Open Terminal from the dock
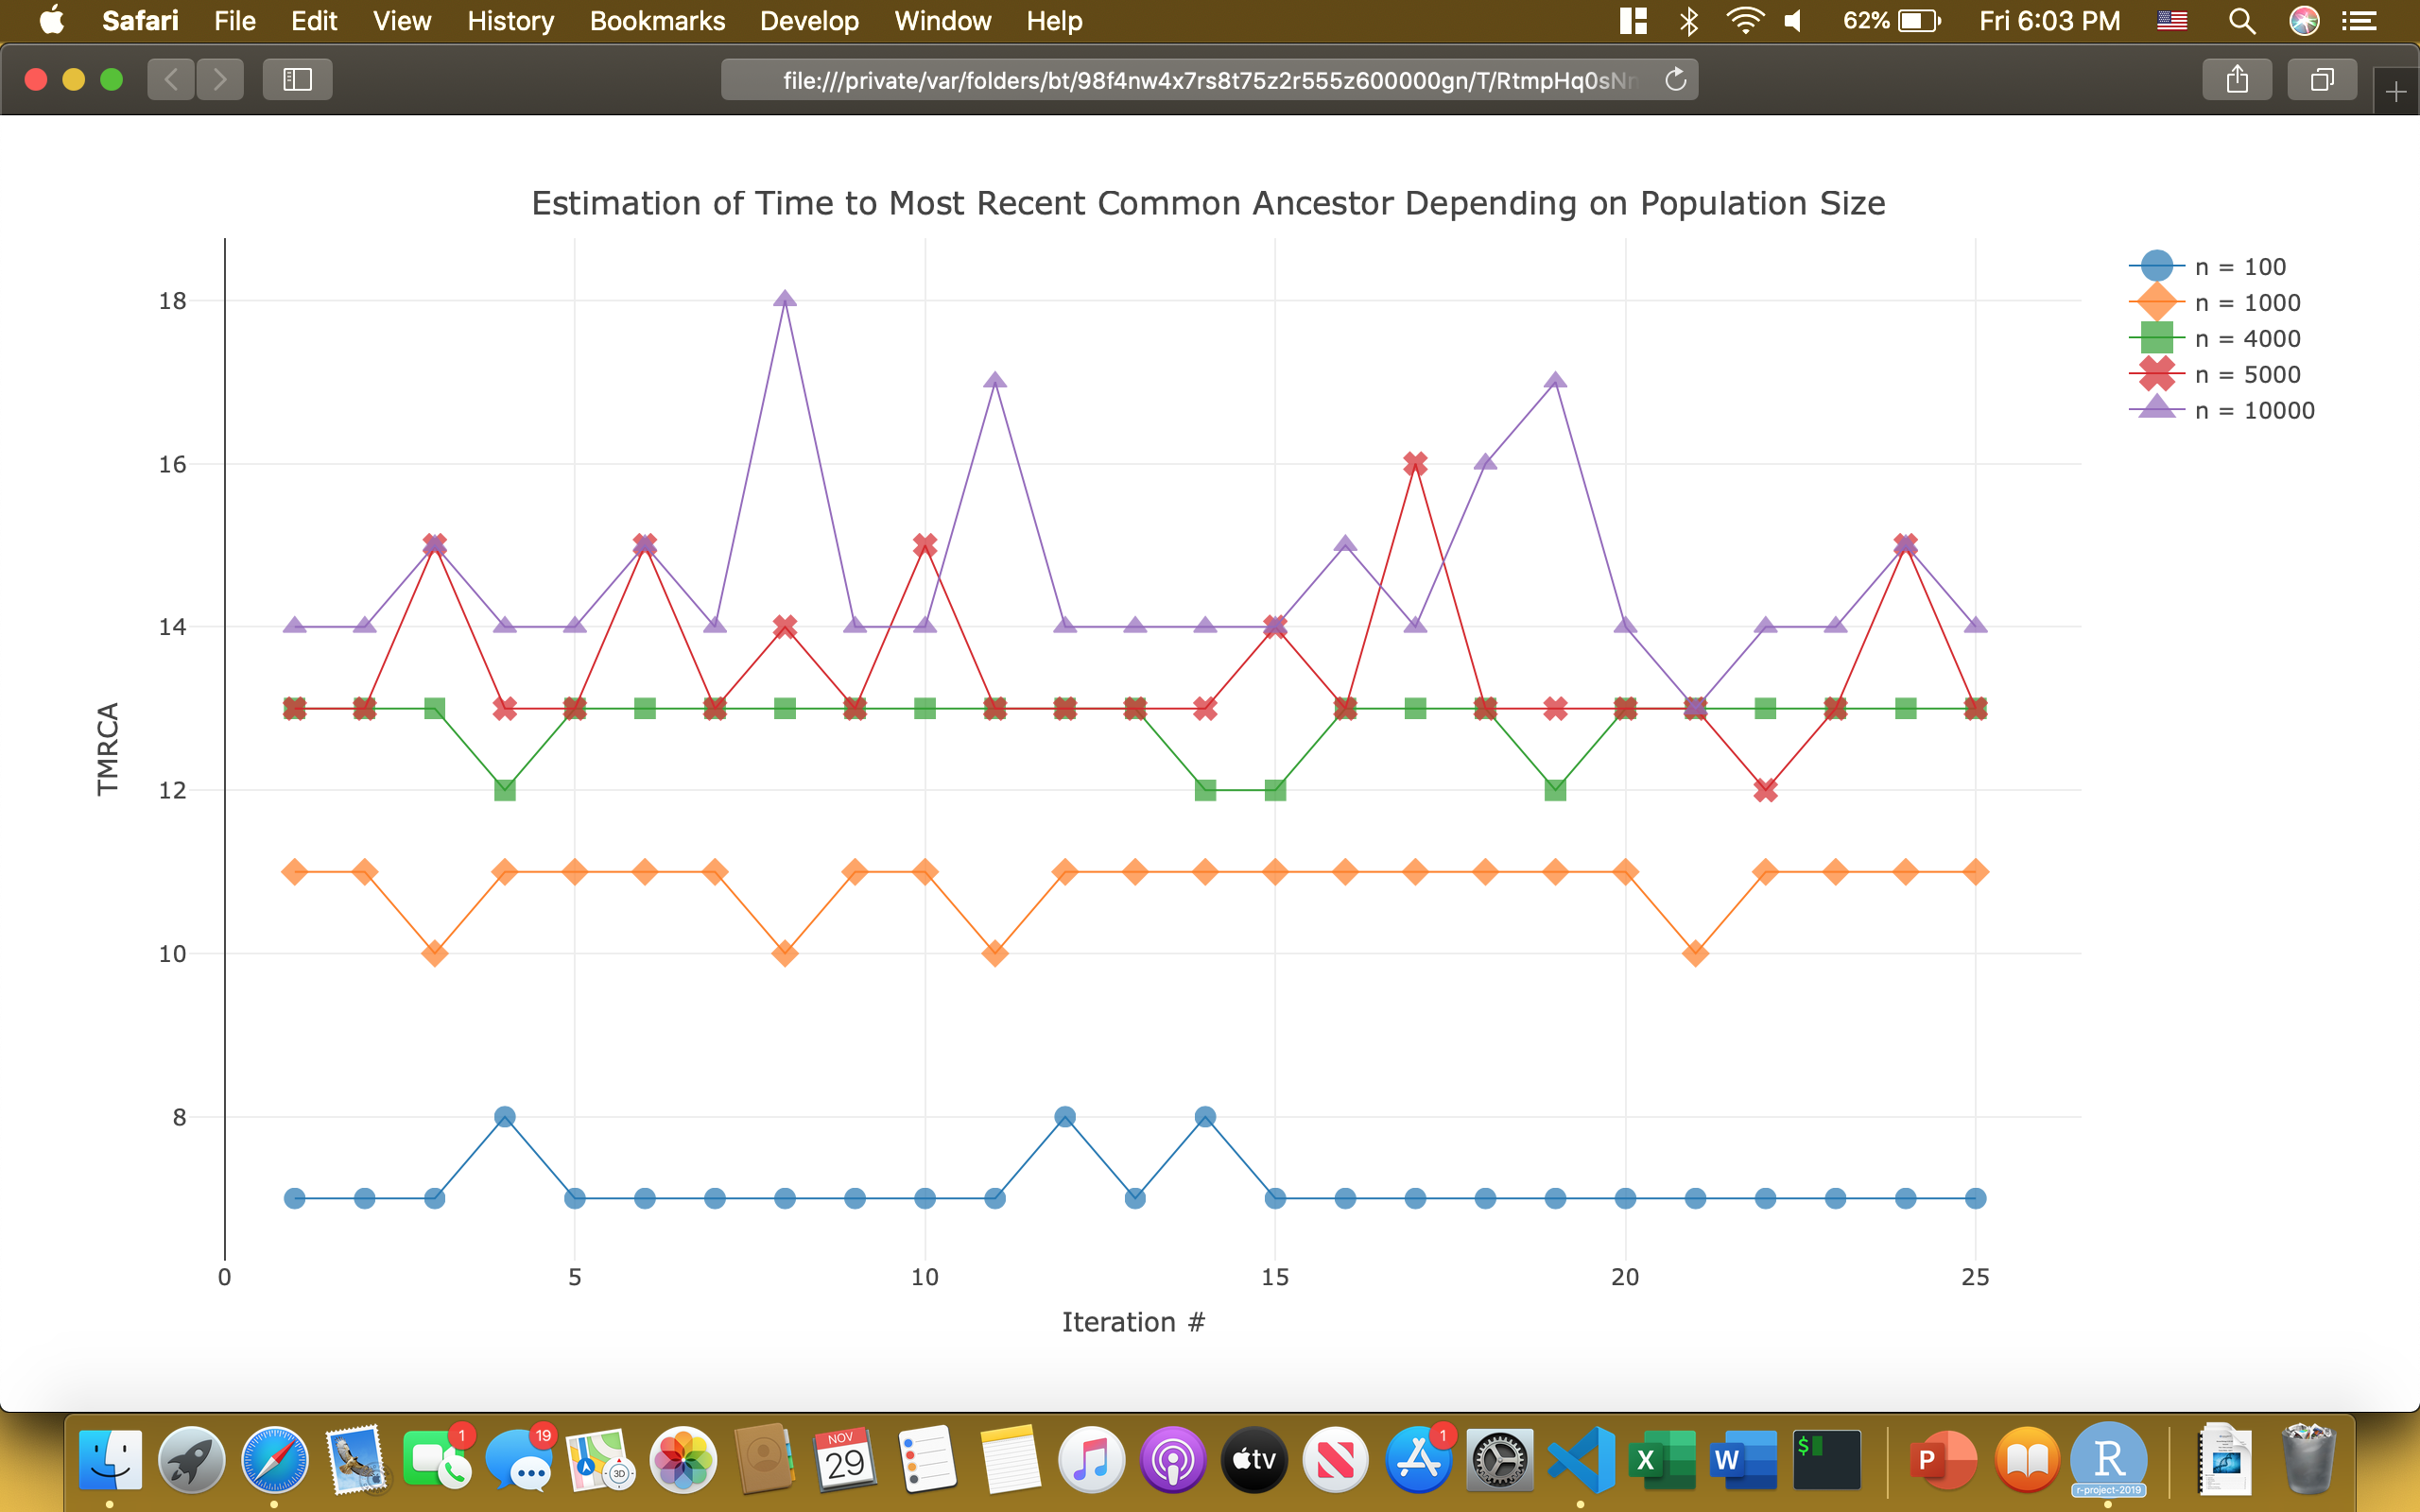 (x=1826, y=1460)
